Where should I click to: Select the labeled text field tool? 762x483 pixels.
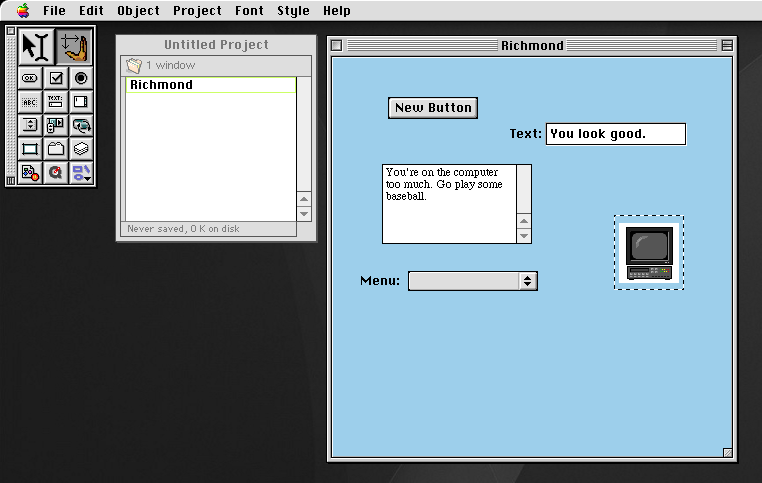(56, 101)
